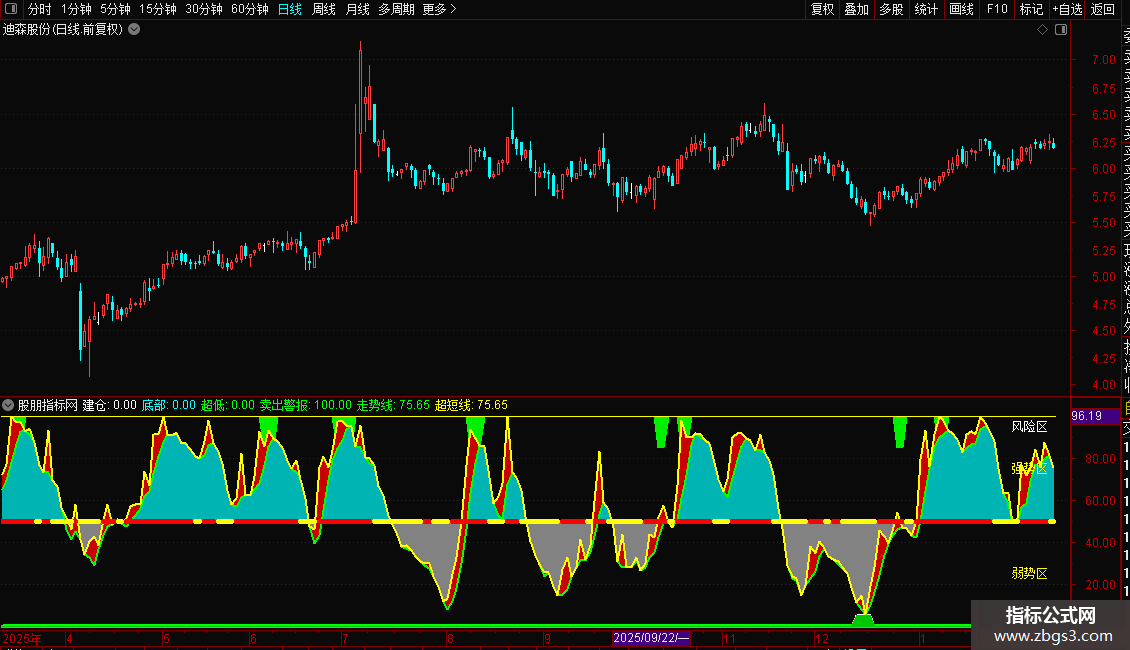Click the 卖出警报: 100.00 value
This screenshot has width=1130, height=650.
[x=306, y=405]
